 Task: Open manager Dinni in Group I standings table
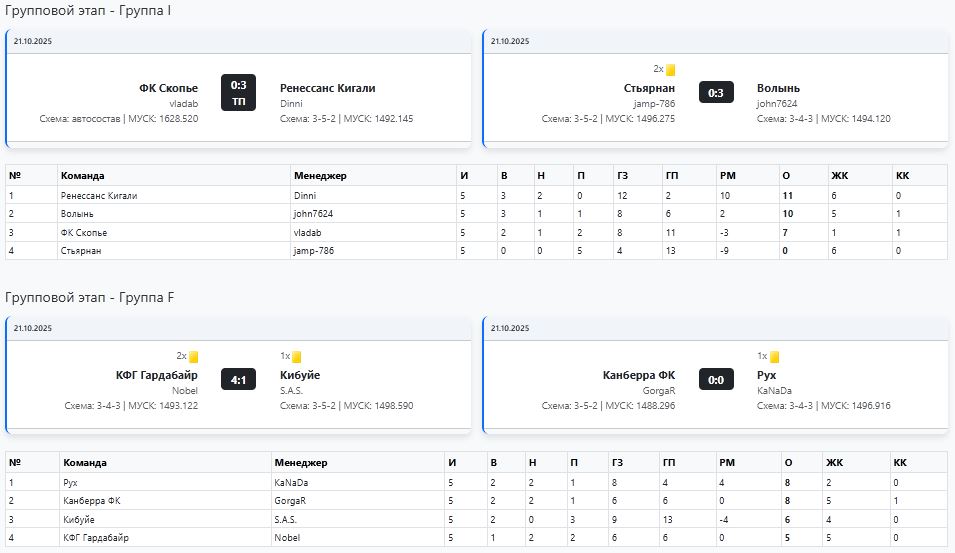click(304, 195)
